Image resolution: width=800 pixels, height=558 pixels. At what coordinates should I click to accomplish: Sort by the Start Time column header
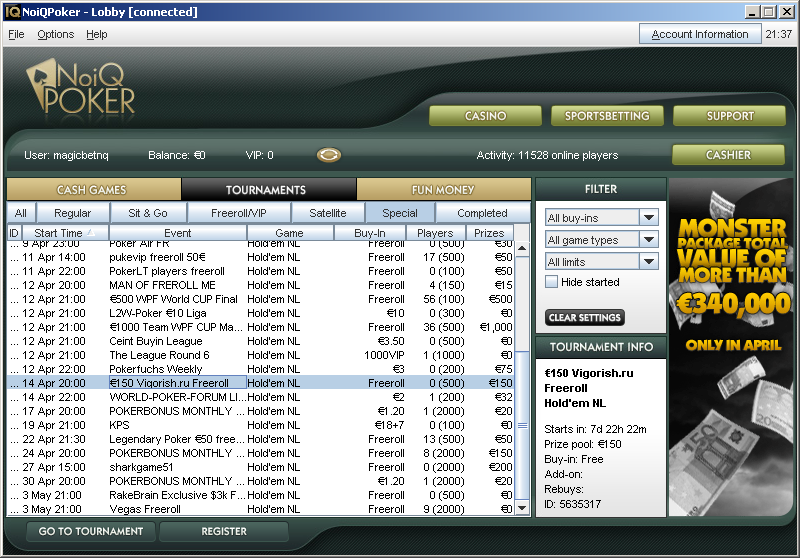click(x=65, y=233)
